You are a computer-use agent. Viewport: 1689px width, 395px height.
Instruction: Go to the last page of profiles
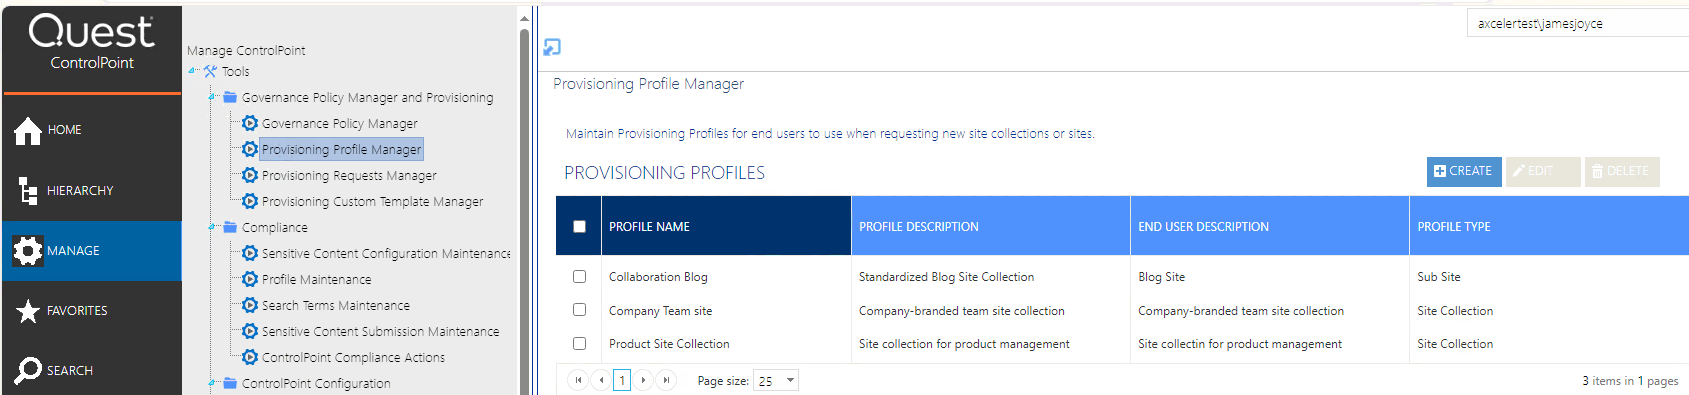666,380
